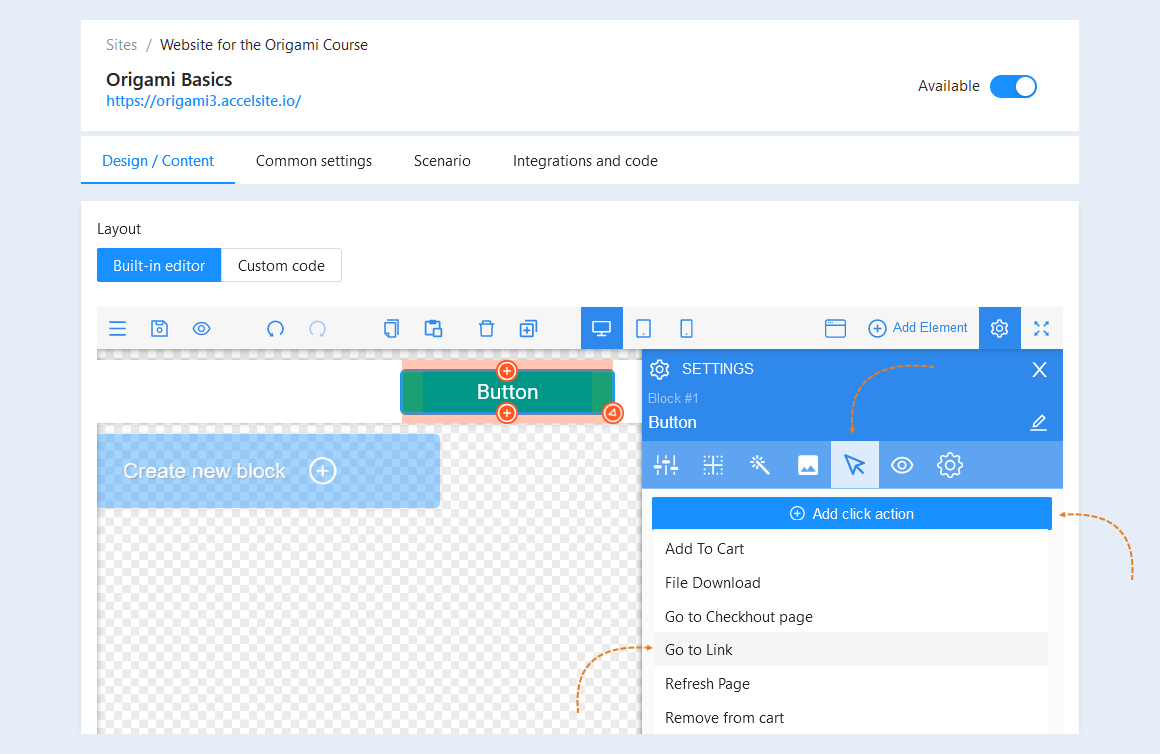1160x754 pixels.
Task: Choose File Download action
Action: click(851, 583)
